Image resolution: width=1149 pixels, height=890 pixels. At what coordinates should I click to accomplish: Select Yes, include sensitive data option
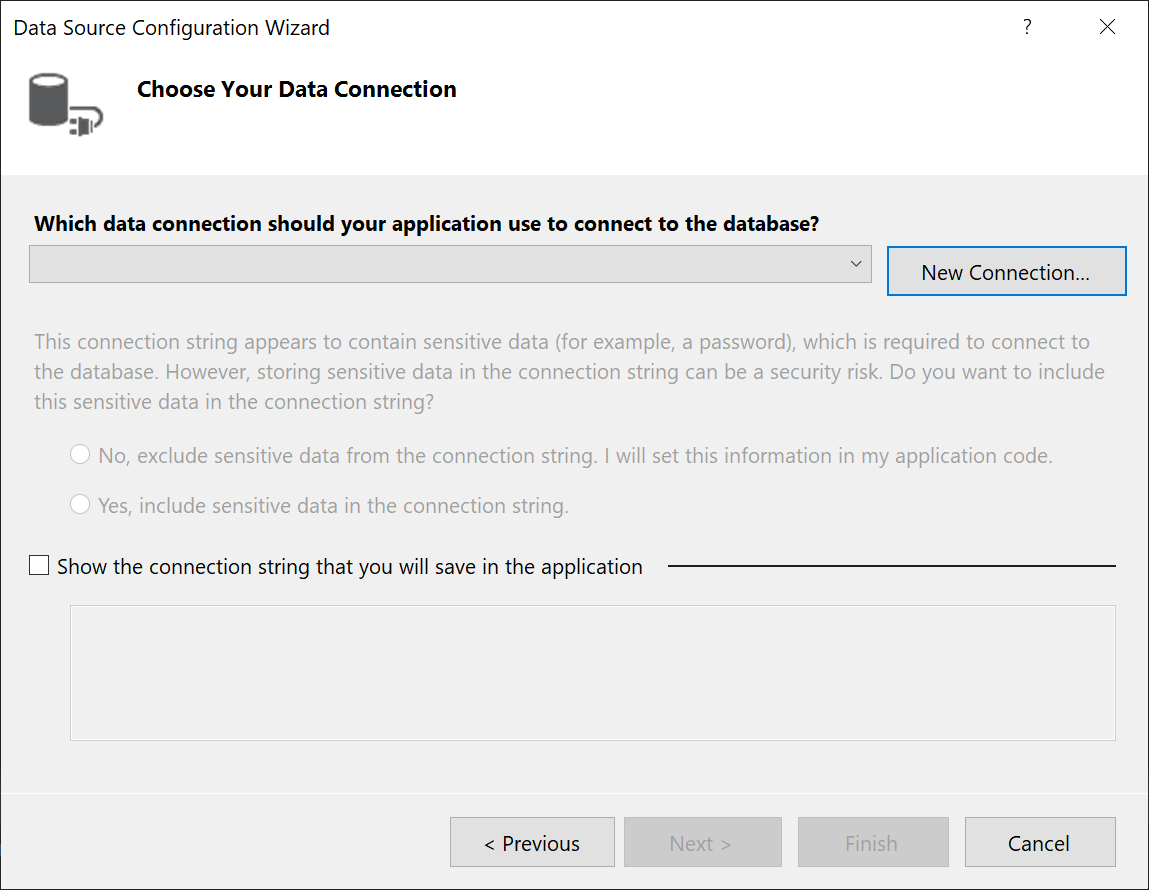click(x=80, y=506)
